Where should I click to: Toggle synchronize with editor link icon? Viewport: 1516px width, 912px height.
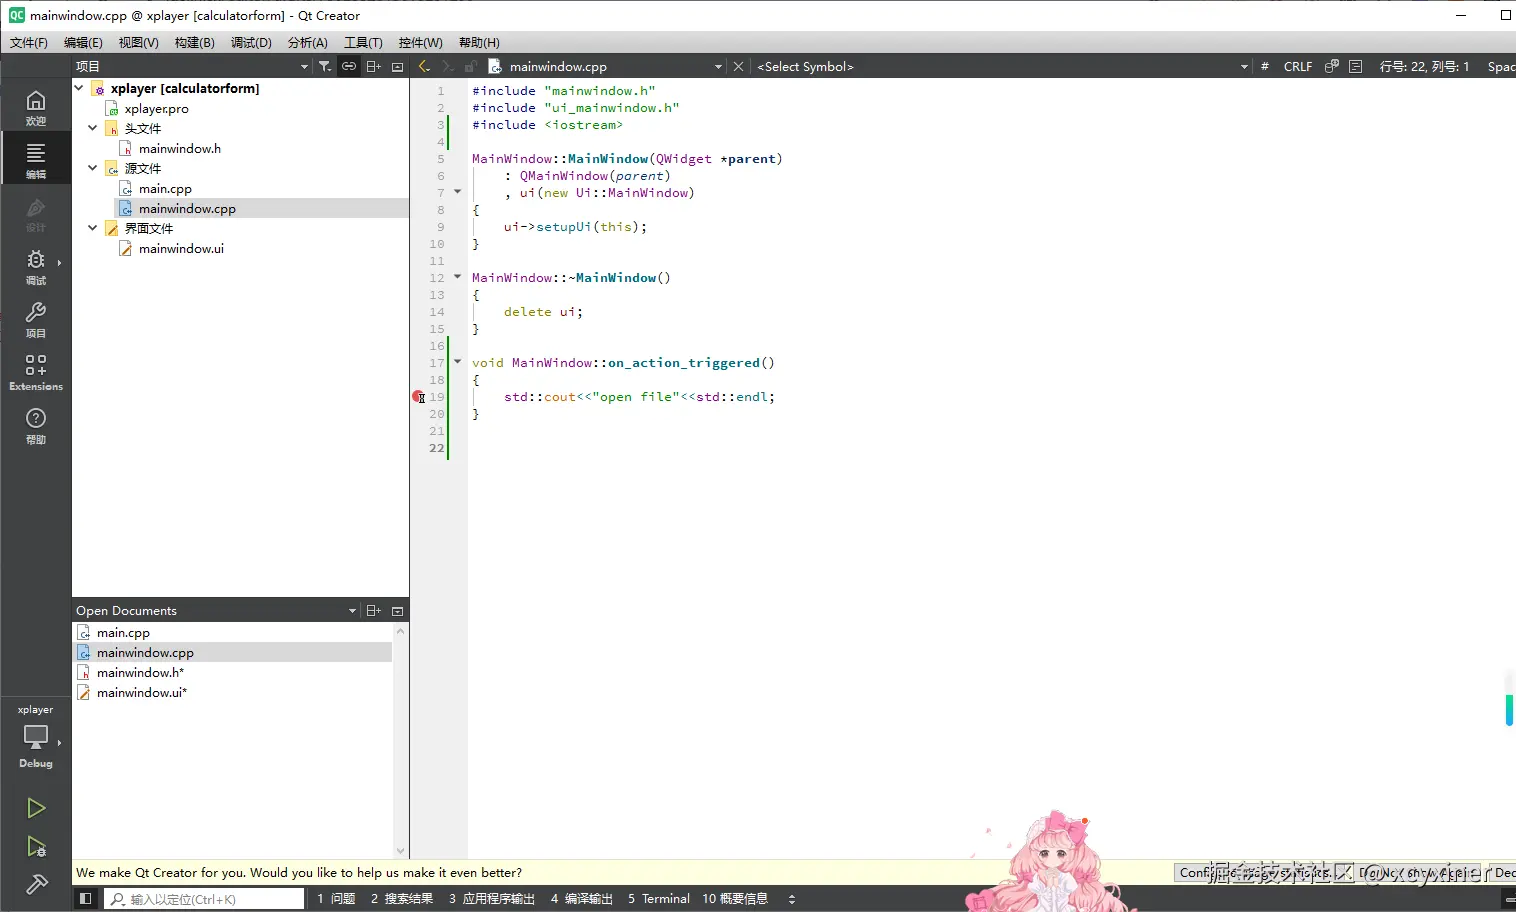(x=349, y=66)
